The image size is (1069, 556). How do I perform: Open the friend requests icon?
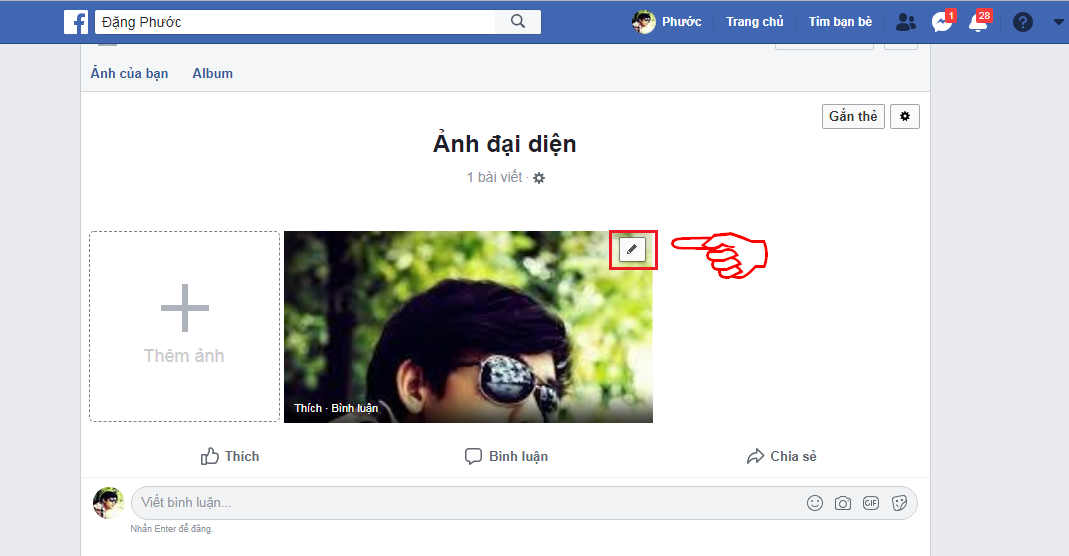(x=905, y=22)
